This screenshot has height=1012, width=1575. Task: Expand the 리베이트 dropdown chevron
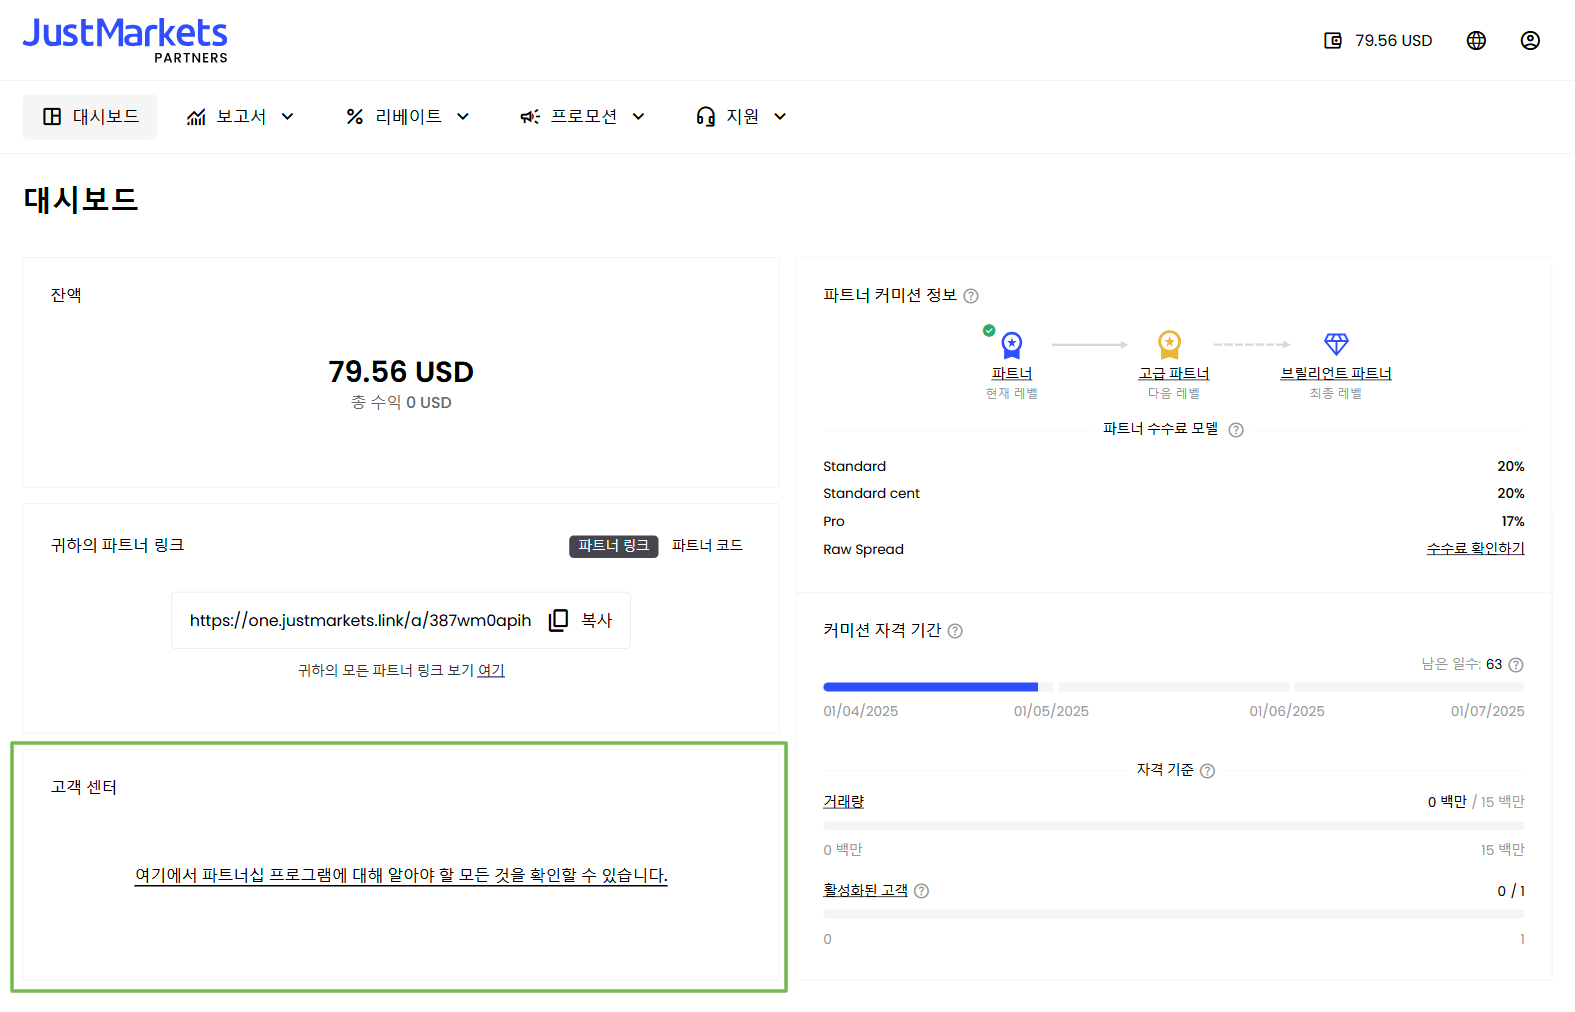[x=463, y=117]
